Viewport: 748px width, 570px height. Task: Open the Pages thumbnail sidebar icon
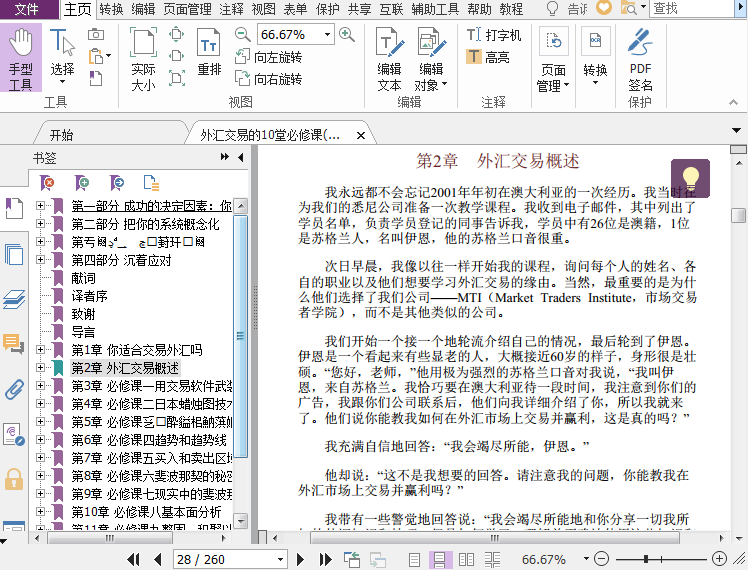14,254
